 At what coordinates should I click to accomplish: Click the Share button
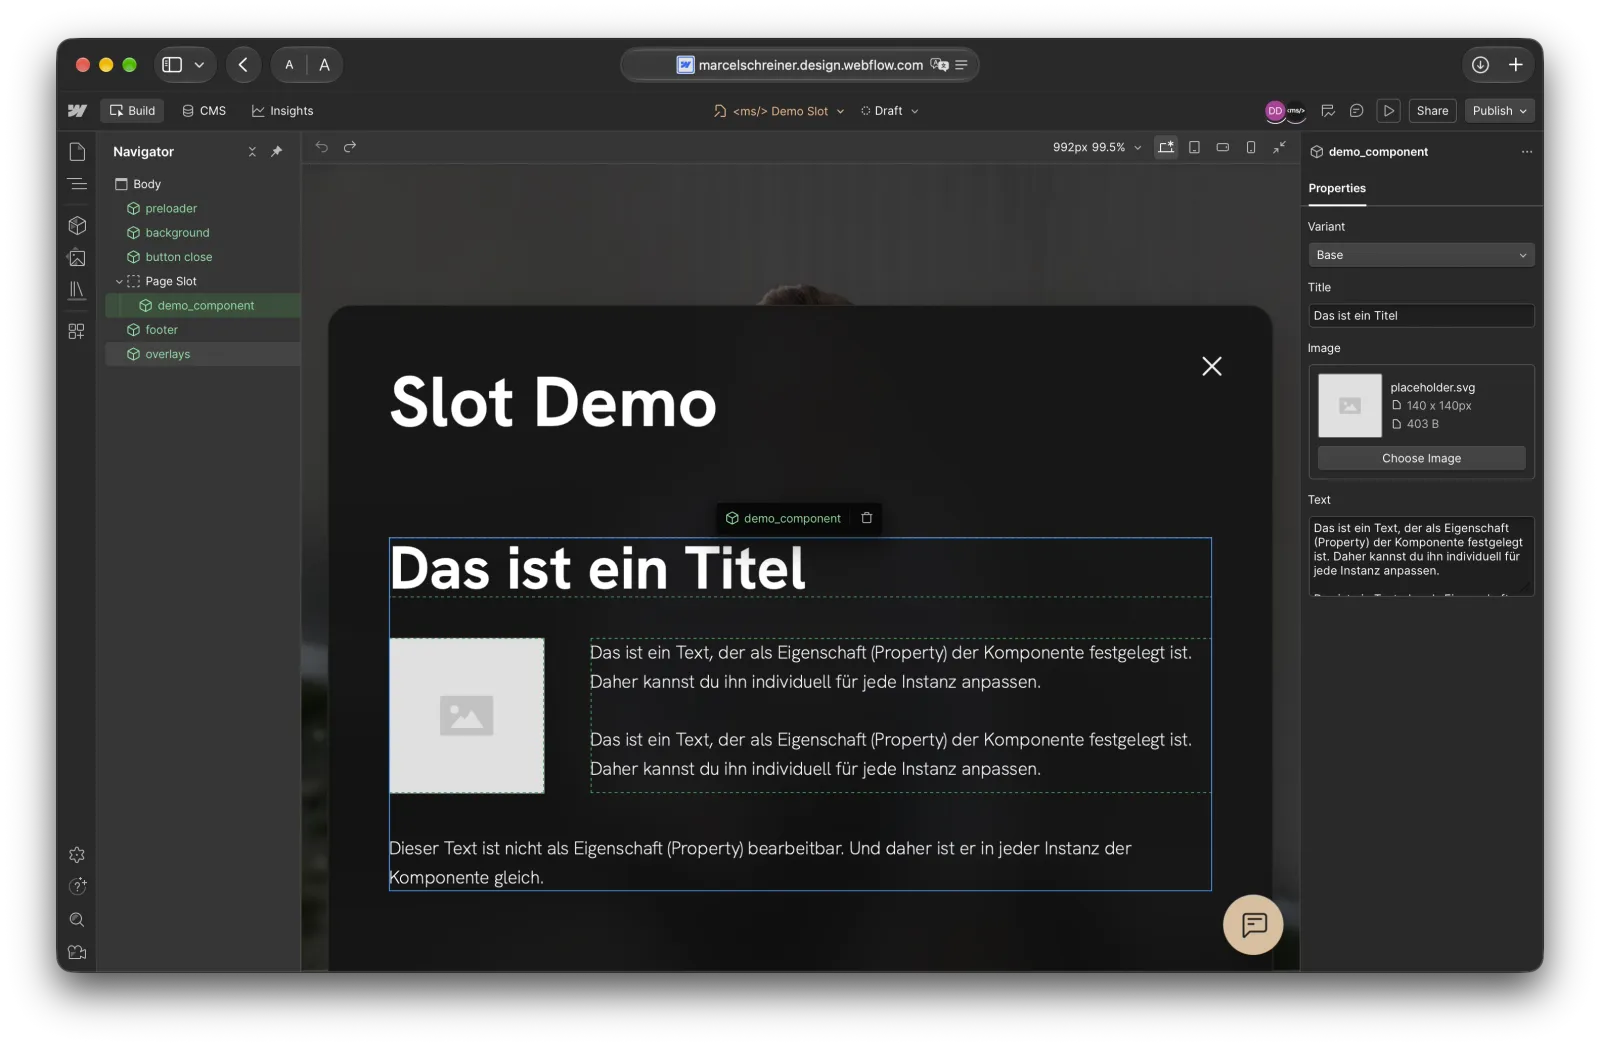pos(1432,111)
